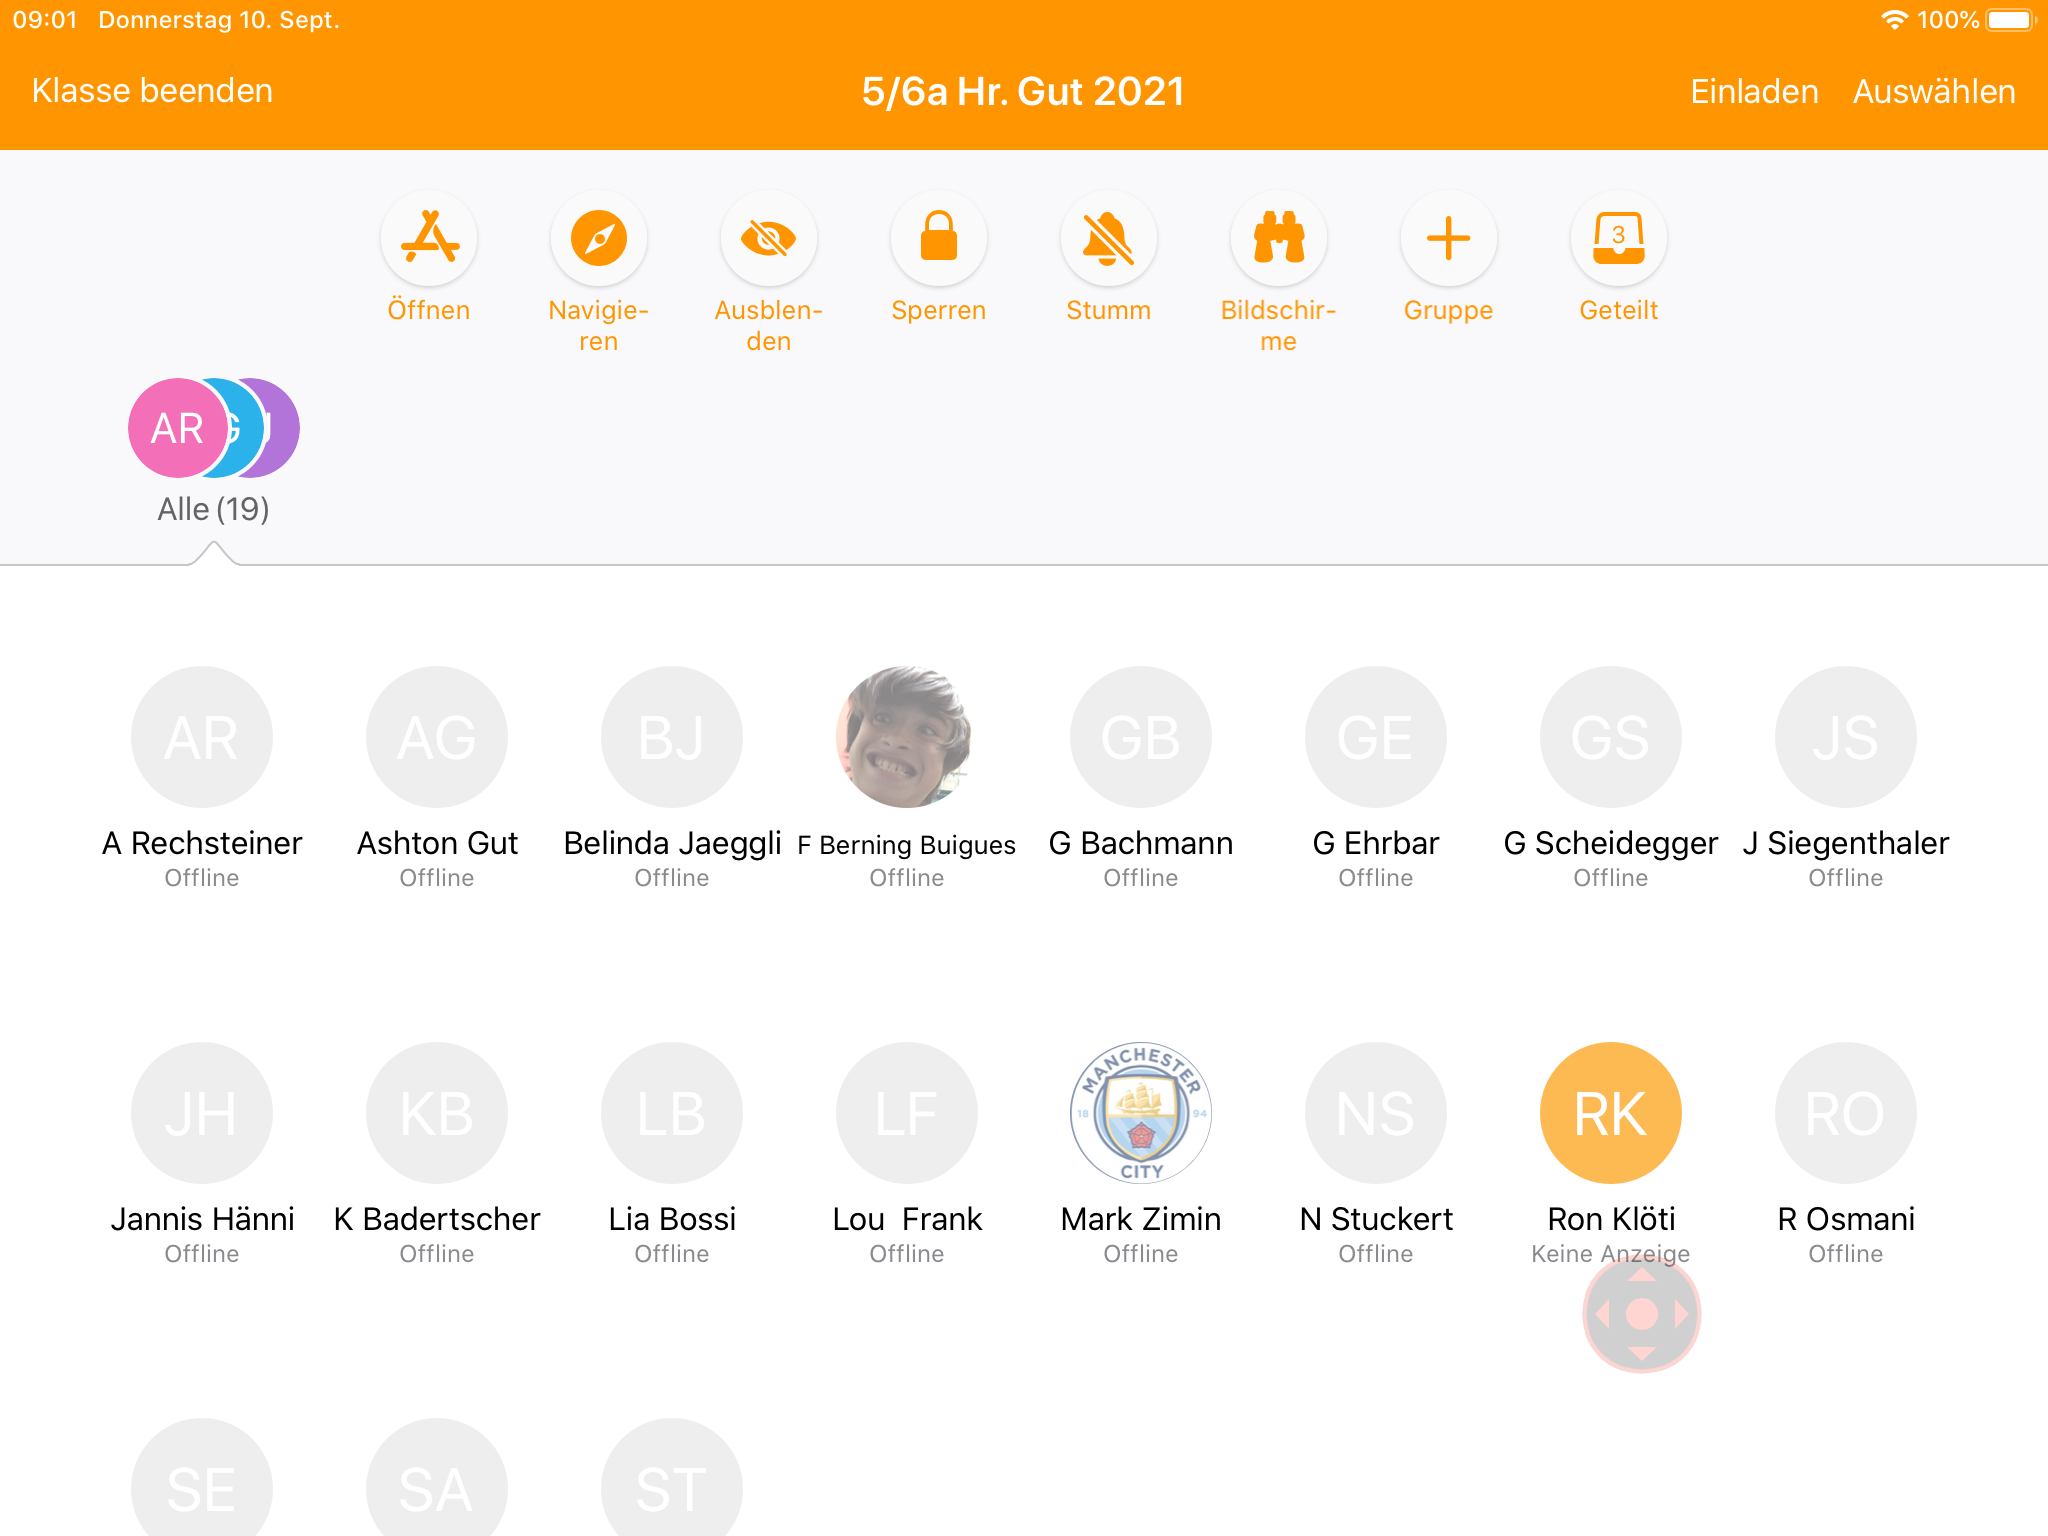Lock devices with the Sperren icon

coord(938,239)
